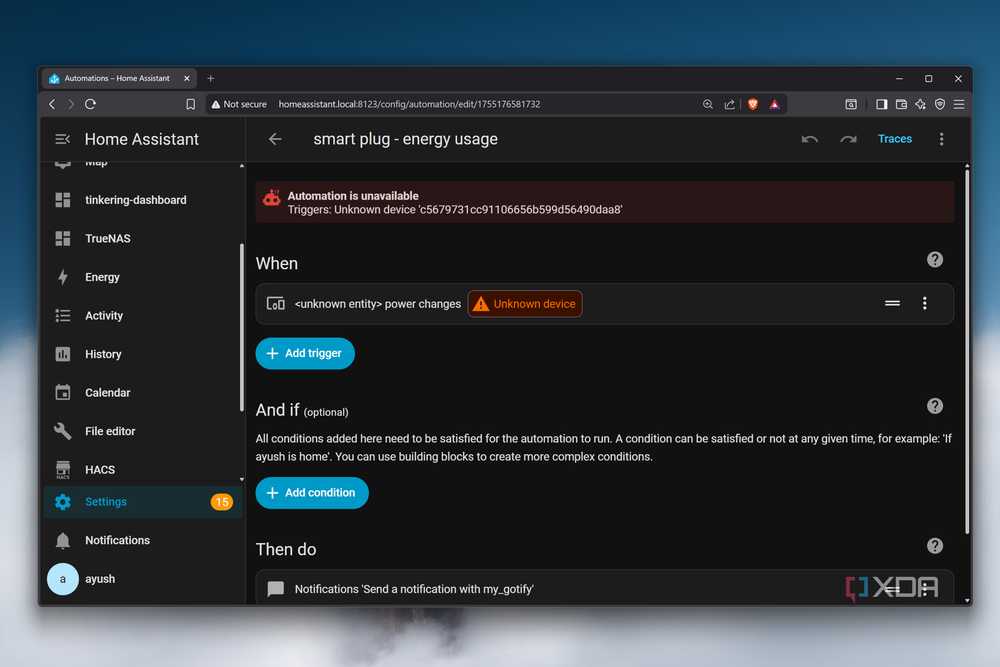Click the browser forward button
This screenshot has width=1000, height=667.
pos(71,104)
